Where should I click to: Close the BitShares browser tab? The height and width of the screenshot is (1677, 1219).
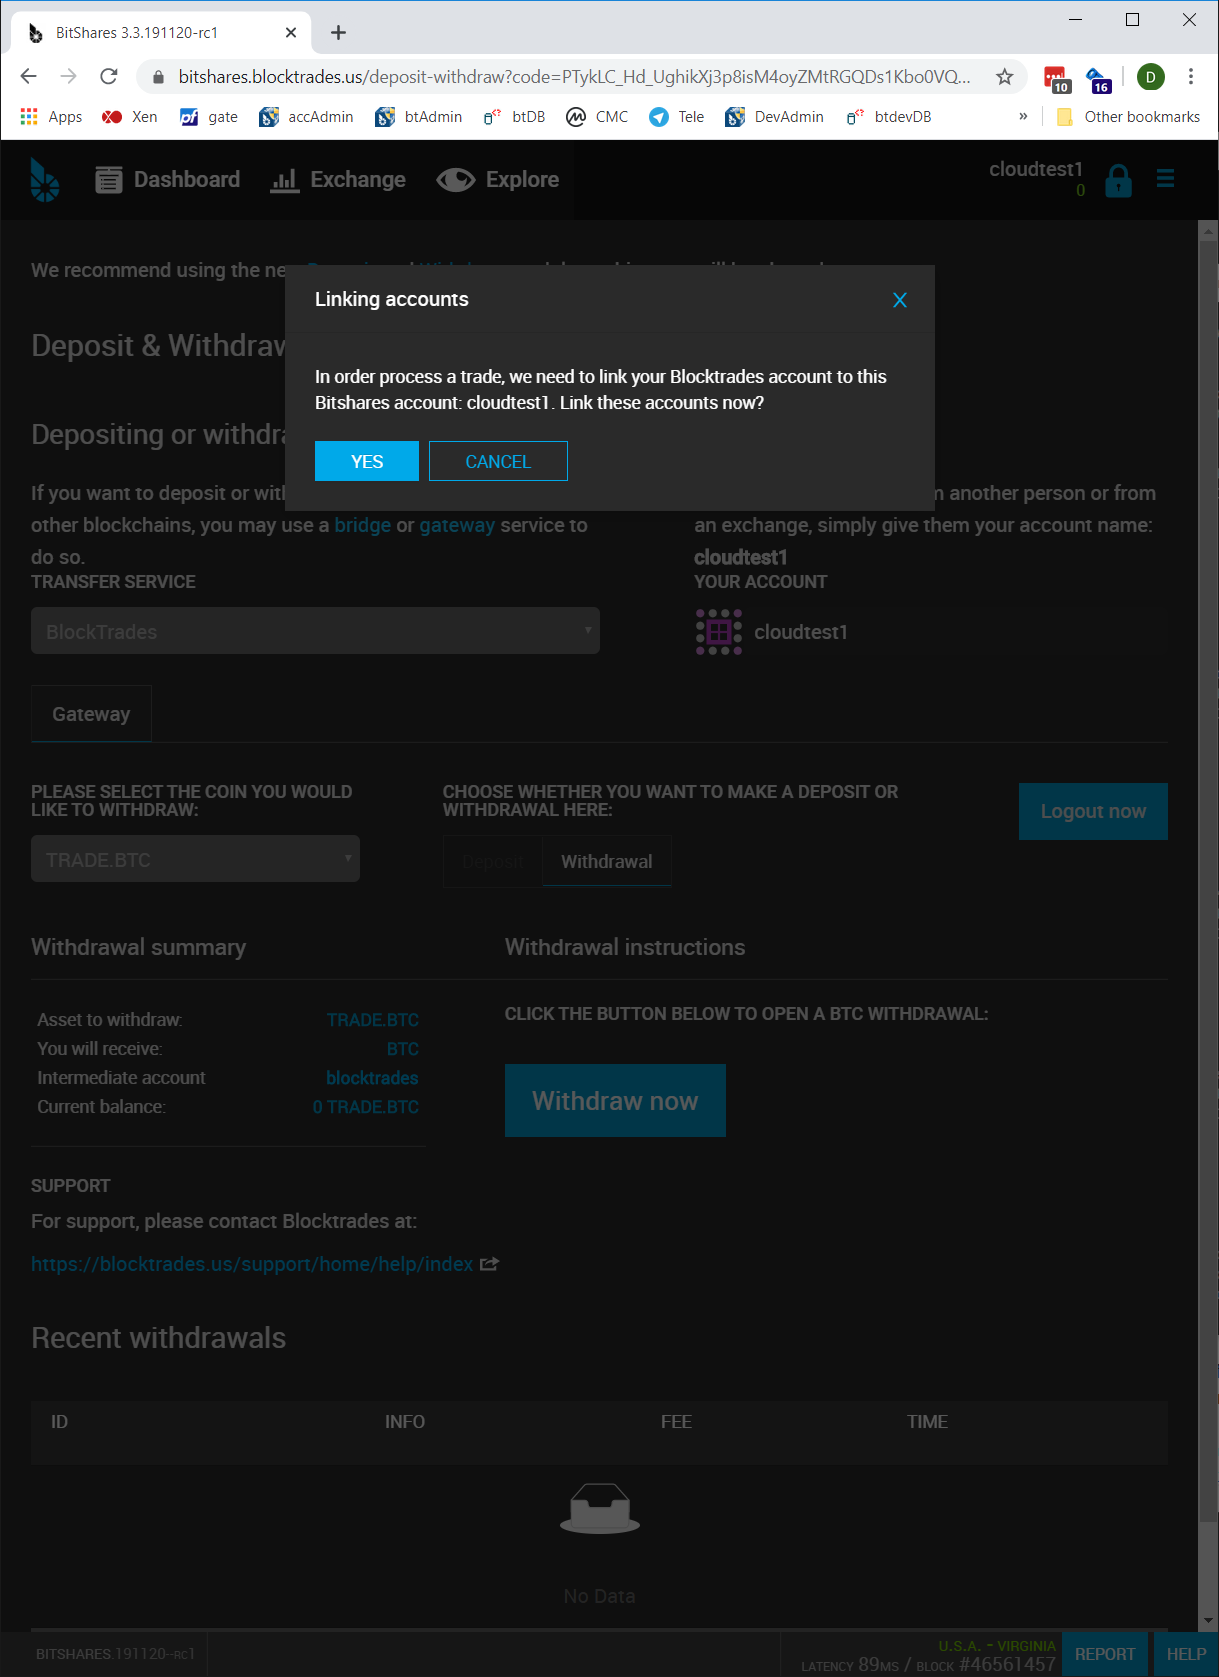click(x=291, y=33)
